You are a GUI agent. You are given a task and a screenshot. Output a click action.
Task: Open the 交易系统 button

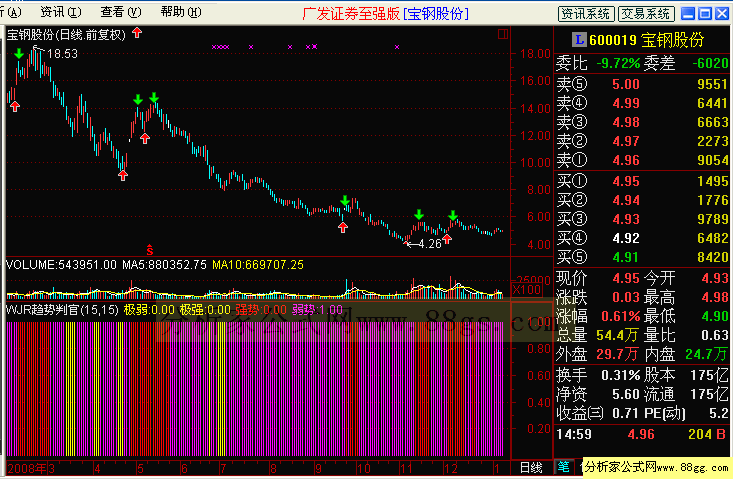(647, 14)
